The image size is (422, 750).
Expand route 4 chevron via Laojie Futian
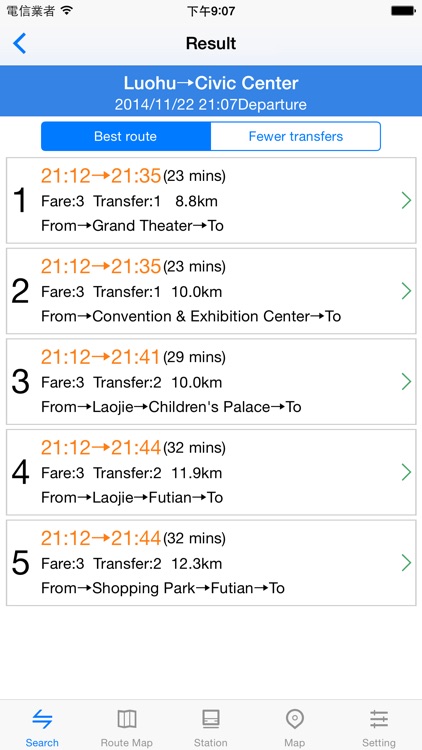pos(406,472)
